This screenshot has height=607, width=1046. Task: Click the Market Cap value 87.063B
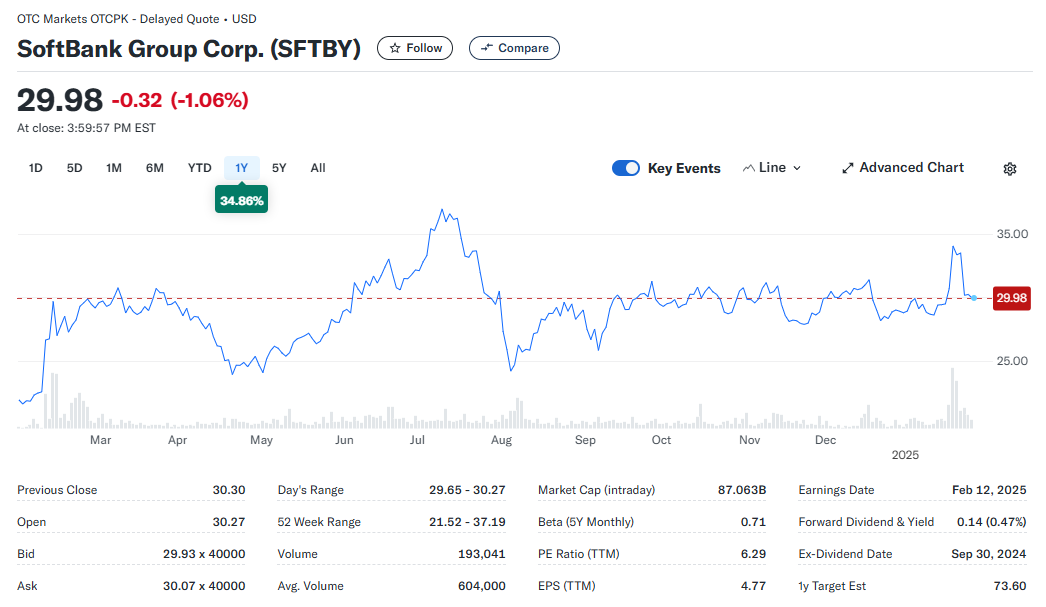point(742,490)
